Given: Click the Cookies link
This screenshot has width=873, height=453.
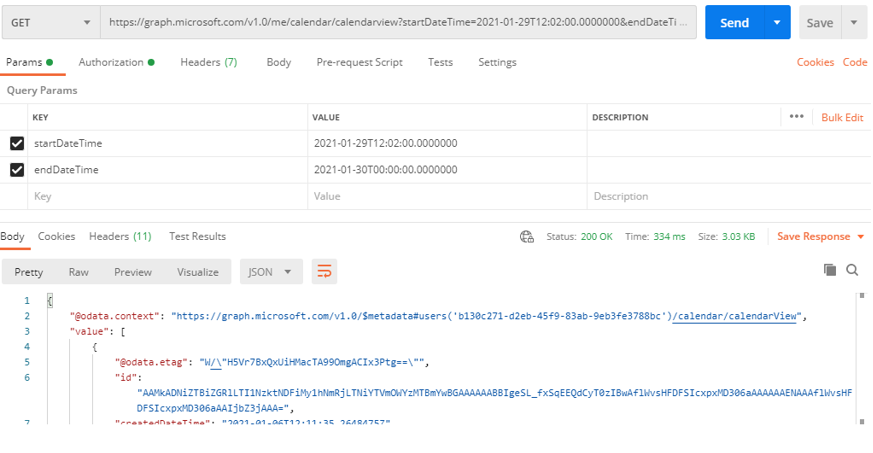Looking at the screenshot, I should (815, 62).
